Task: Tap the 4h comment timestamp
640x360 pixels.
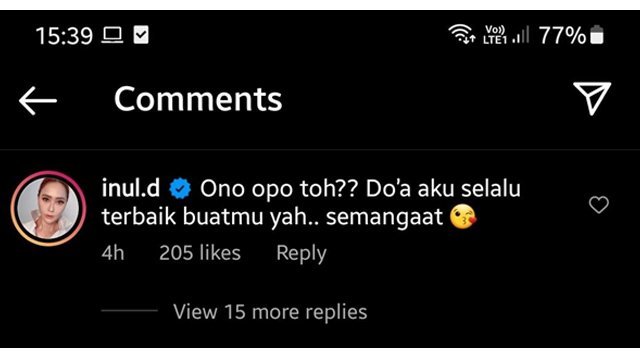Action: pos(113,253)
